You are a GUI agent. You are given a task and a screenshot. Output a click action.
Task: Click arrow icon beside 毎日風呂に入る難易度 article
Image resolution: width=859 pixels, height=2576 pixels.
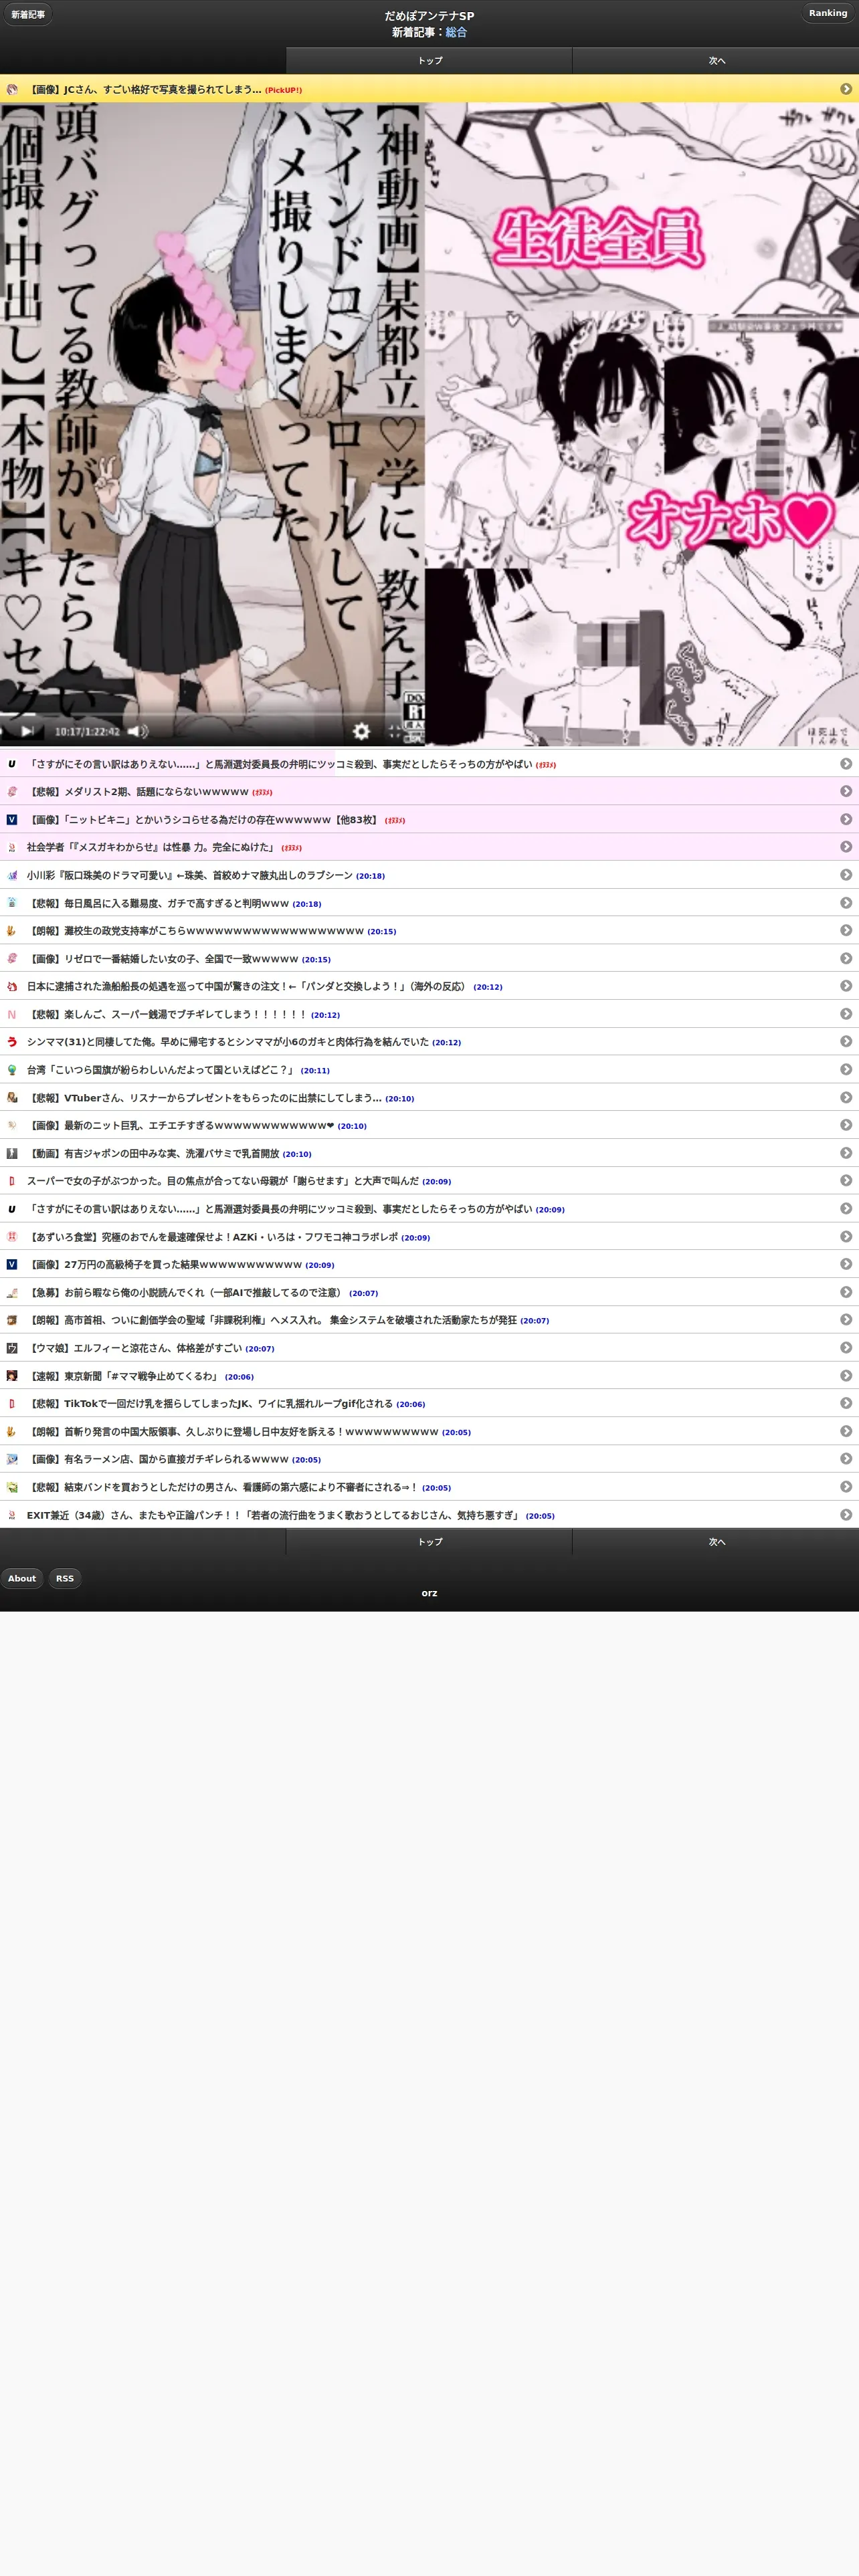coord(846,902)
